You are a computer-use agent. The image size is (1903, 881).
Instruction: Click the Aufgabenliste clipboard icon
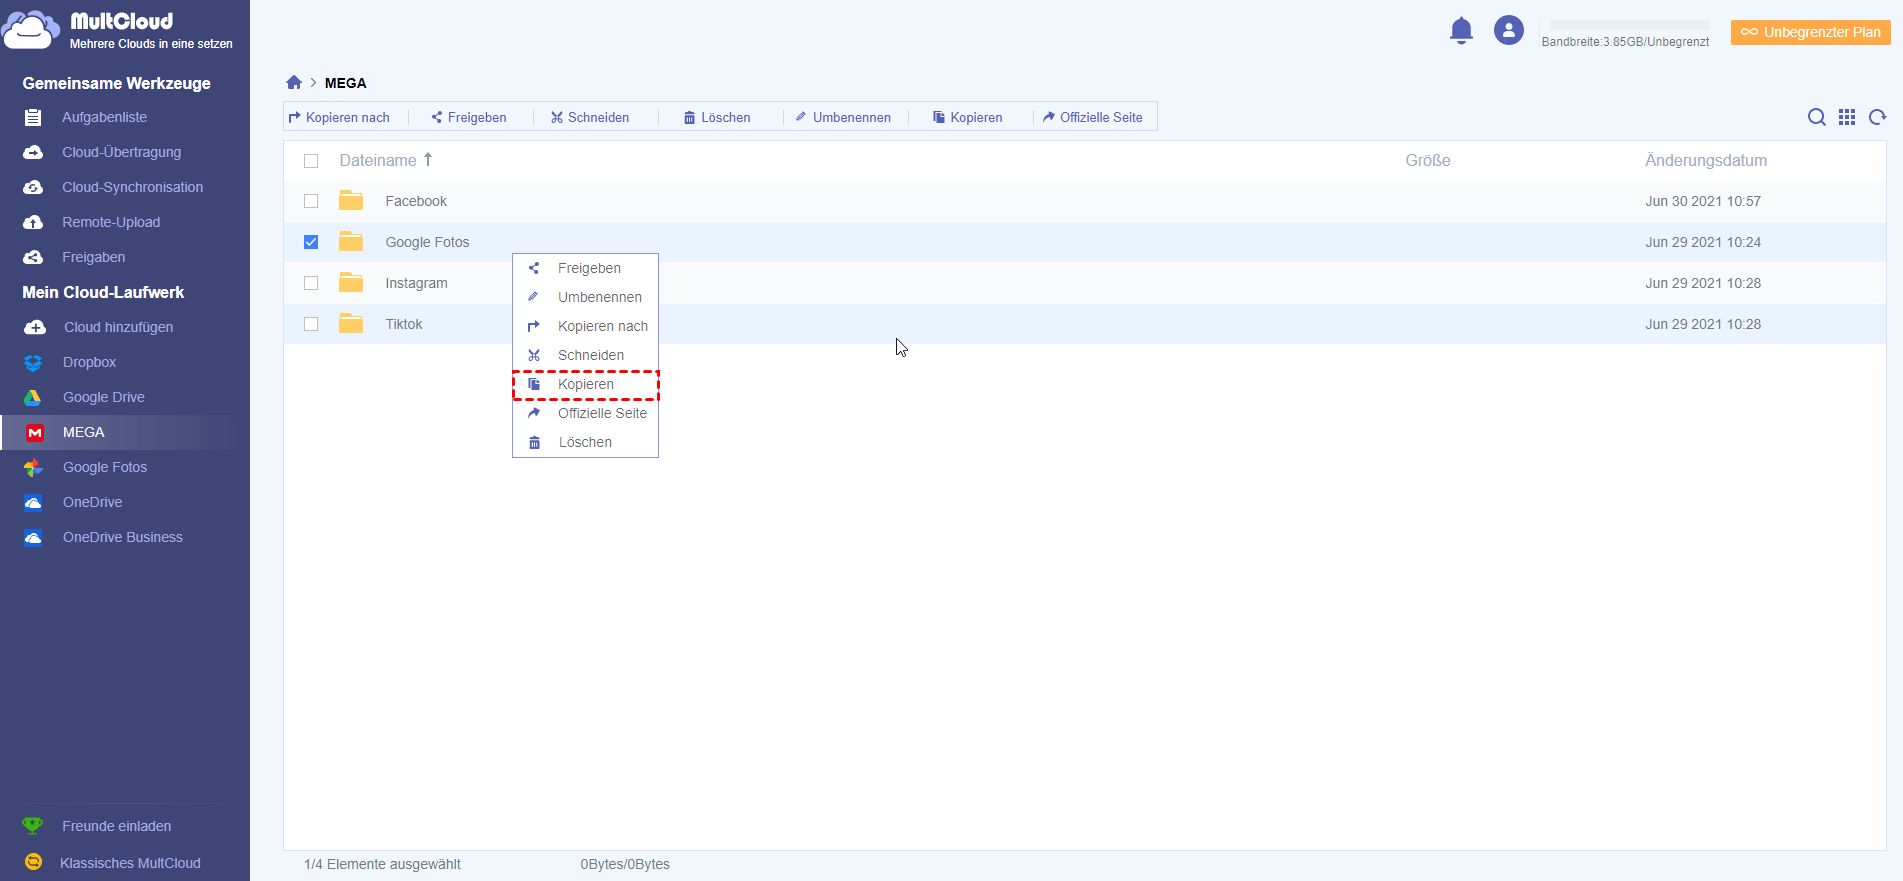point(33,117)
